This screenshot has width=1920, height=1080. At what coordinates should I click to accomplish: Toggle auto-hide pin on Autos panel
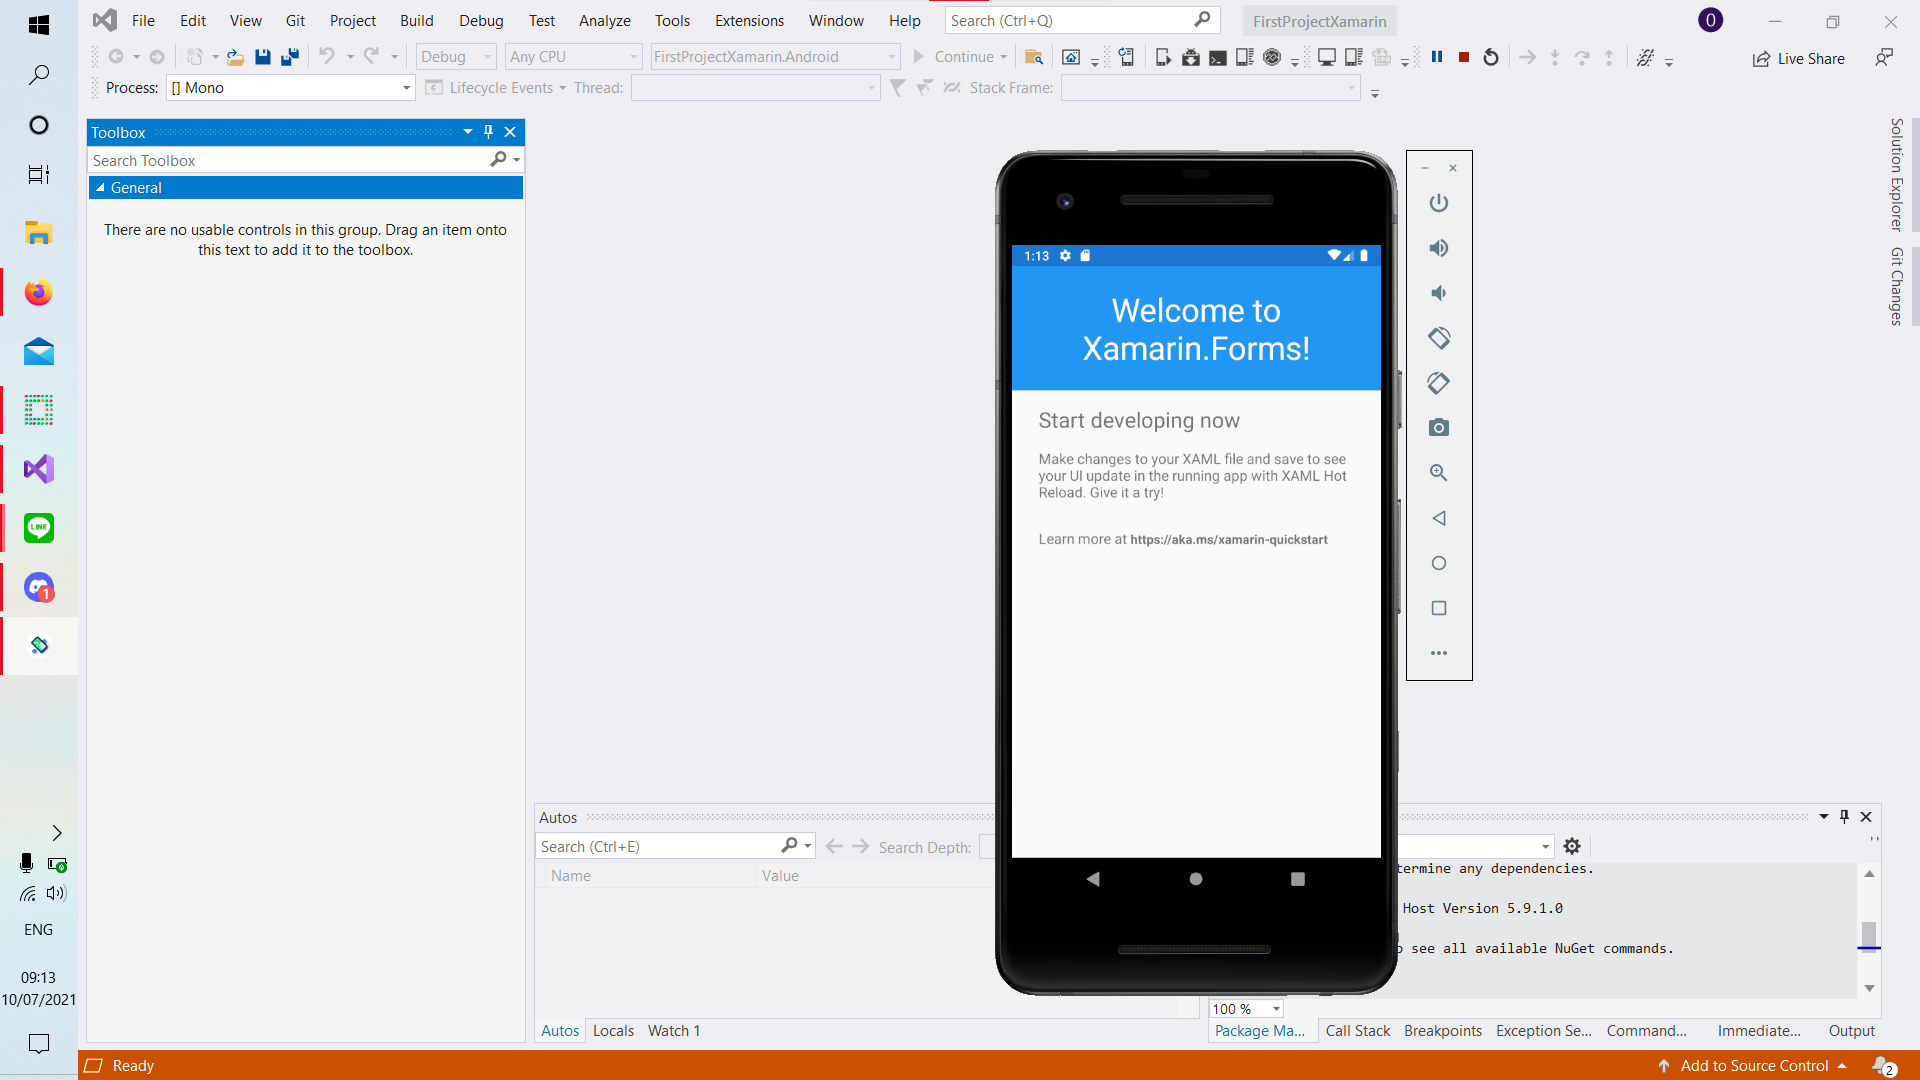(x=1844, y=817)
